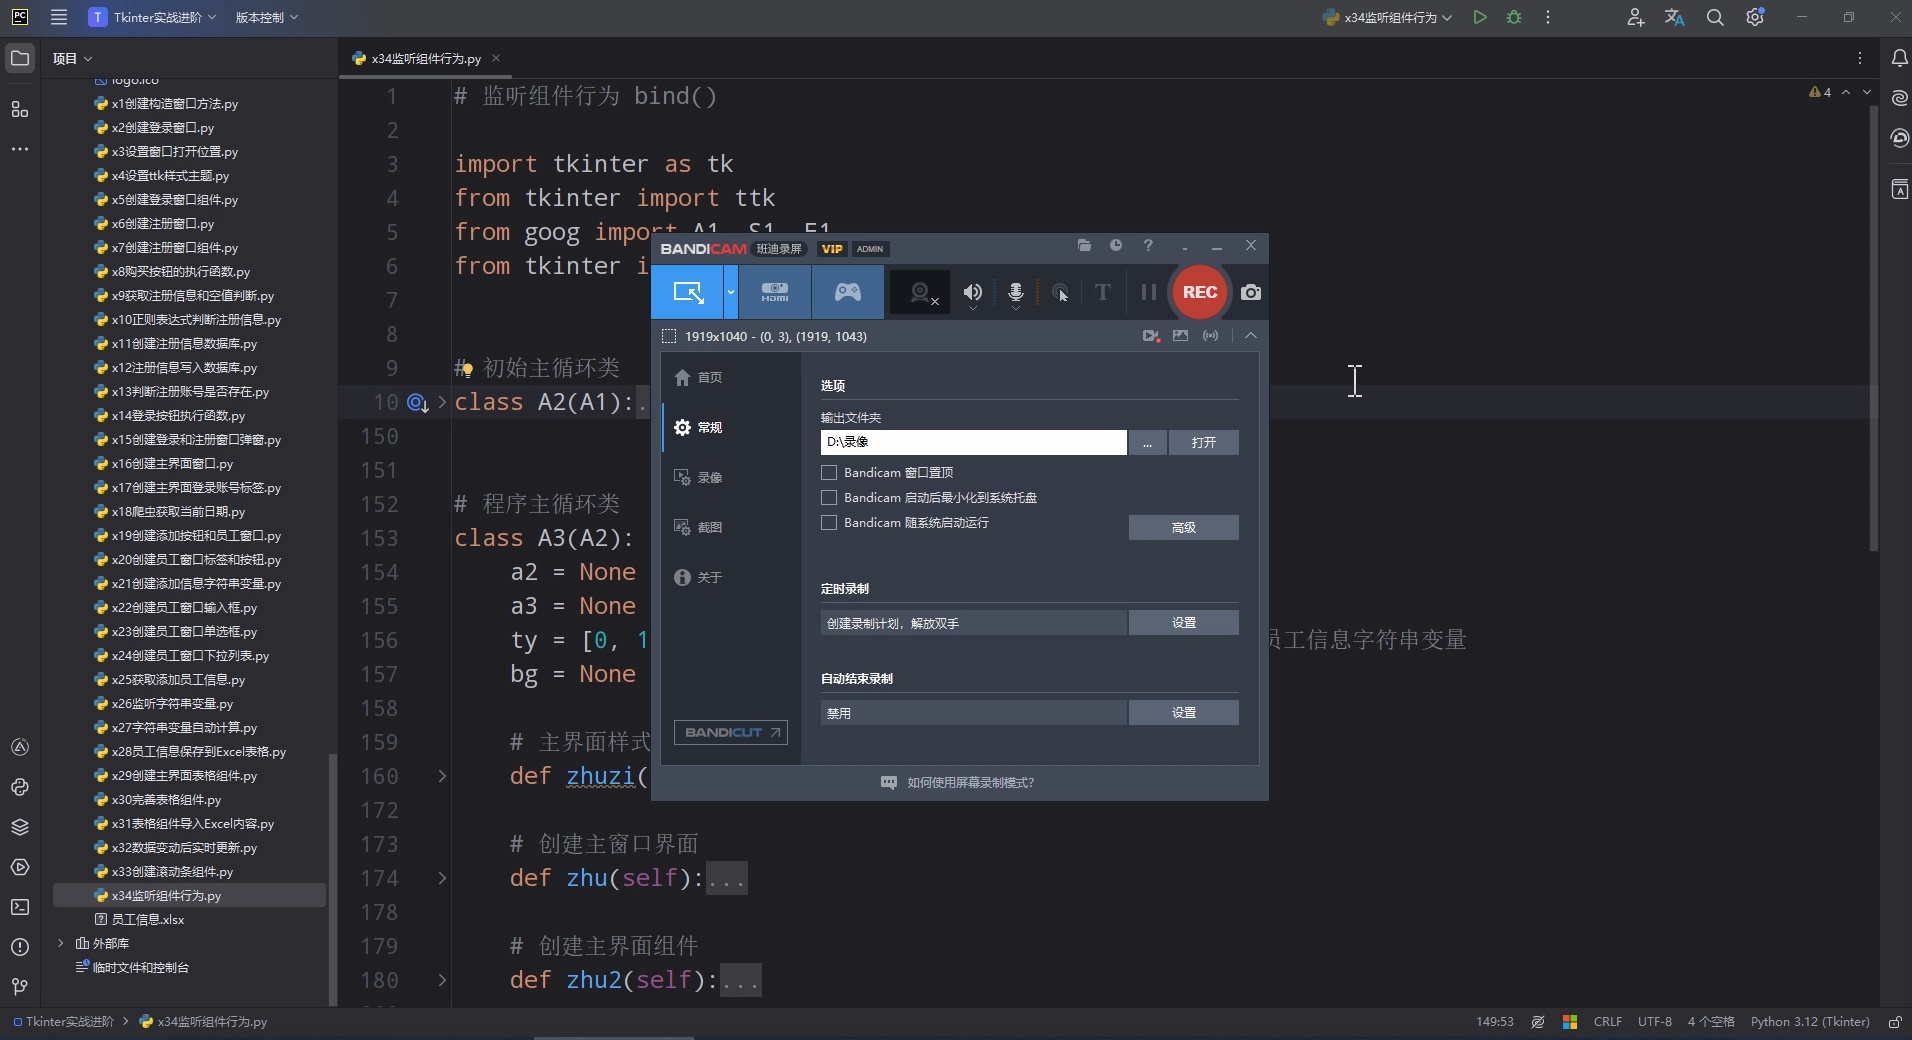Open the microphone settings chevron
Image resolution: width=1912 pixels, height=1040 pixels.
(x=1016, y=307)
